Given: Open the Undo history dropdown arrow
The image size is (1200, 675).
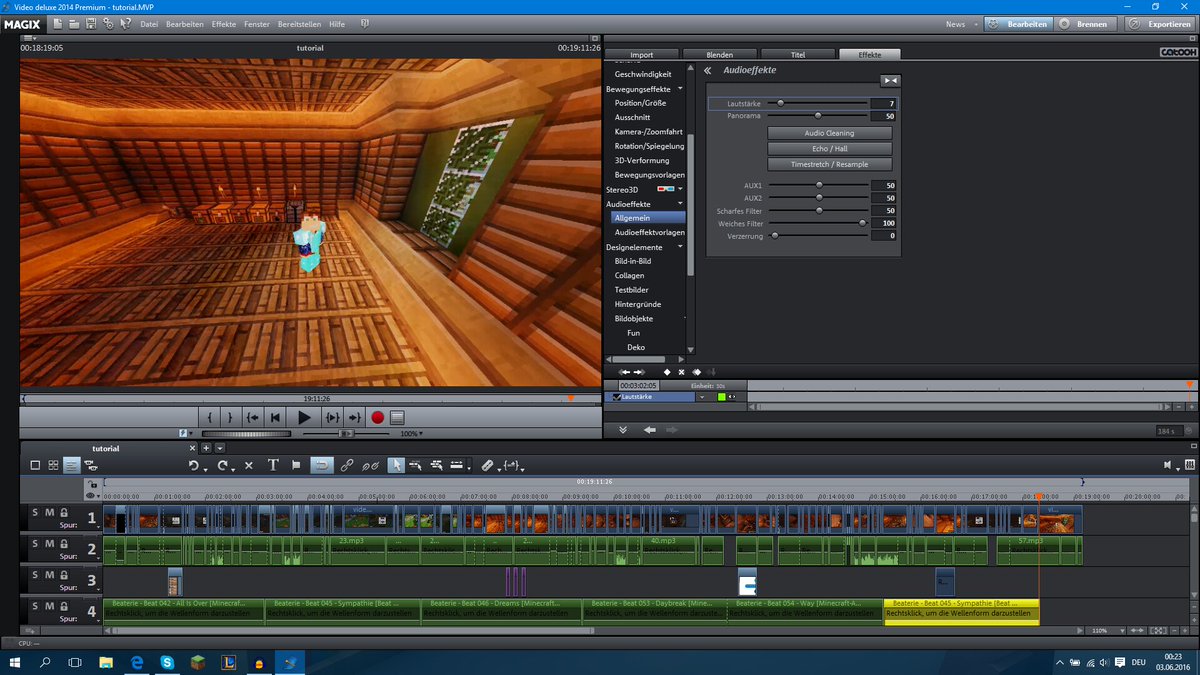Looking at the screenshot, I should (206, 468).
